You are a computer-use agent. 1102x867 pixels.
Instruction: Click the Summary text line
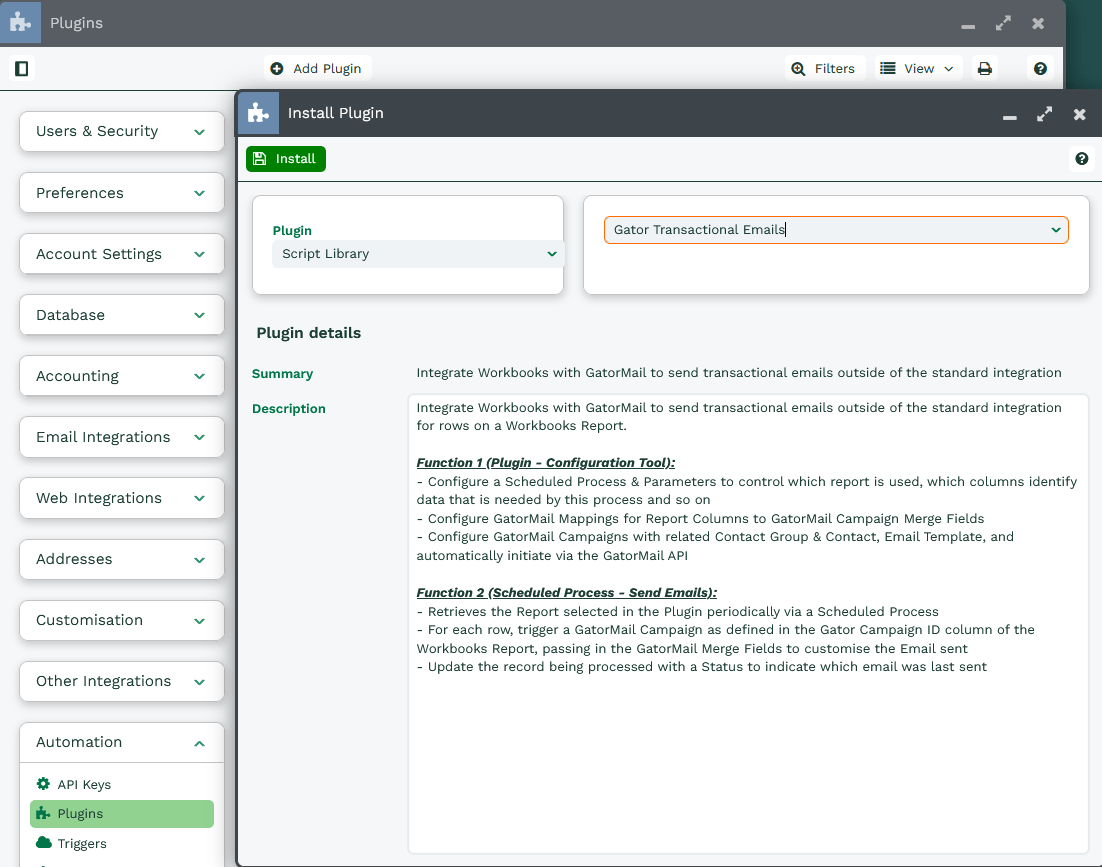[739, 372]
